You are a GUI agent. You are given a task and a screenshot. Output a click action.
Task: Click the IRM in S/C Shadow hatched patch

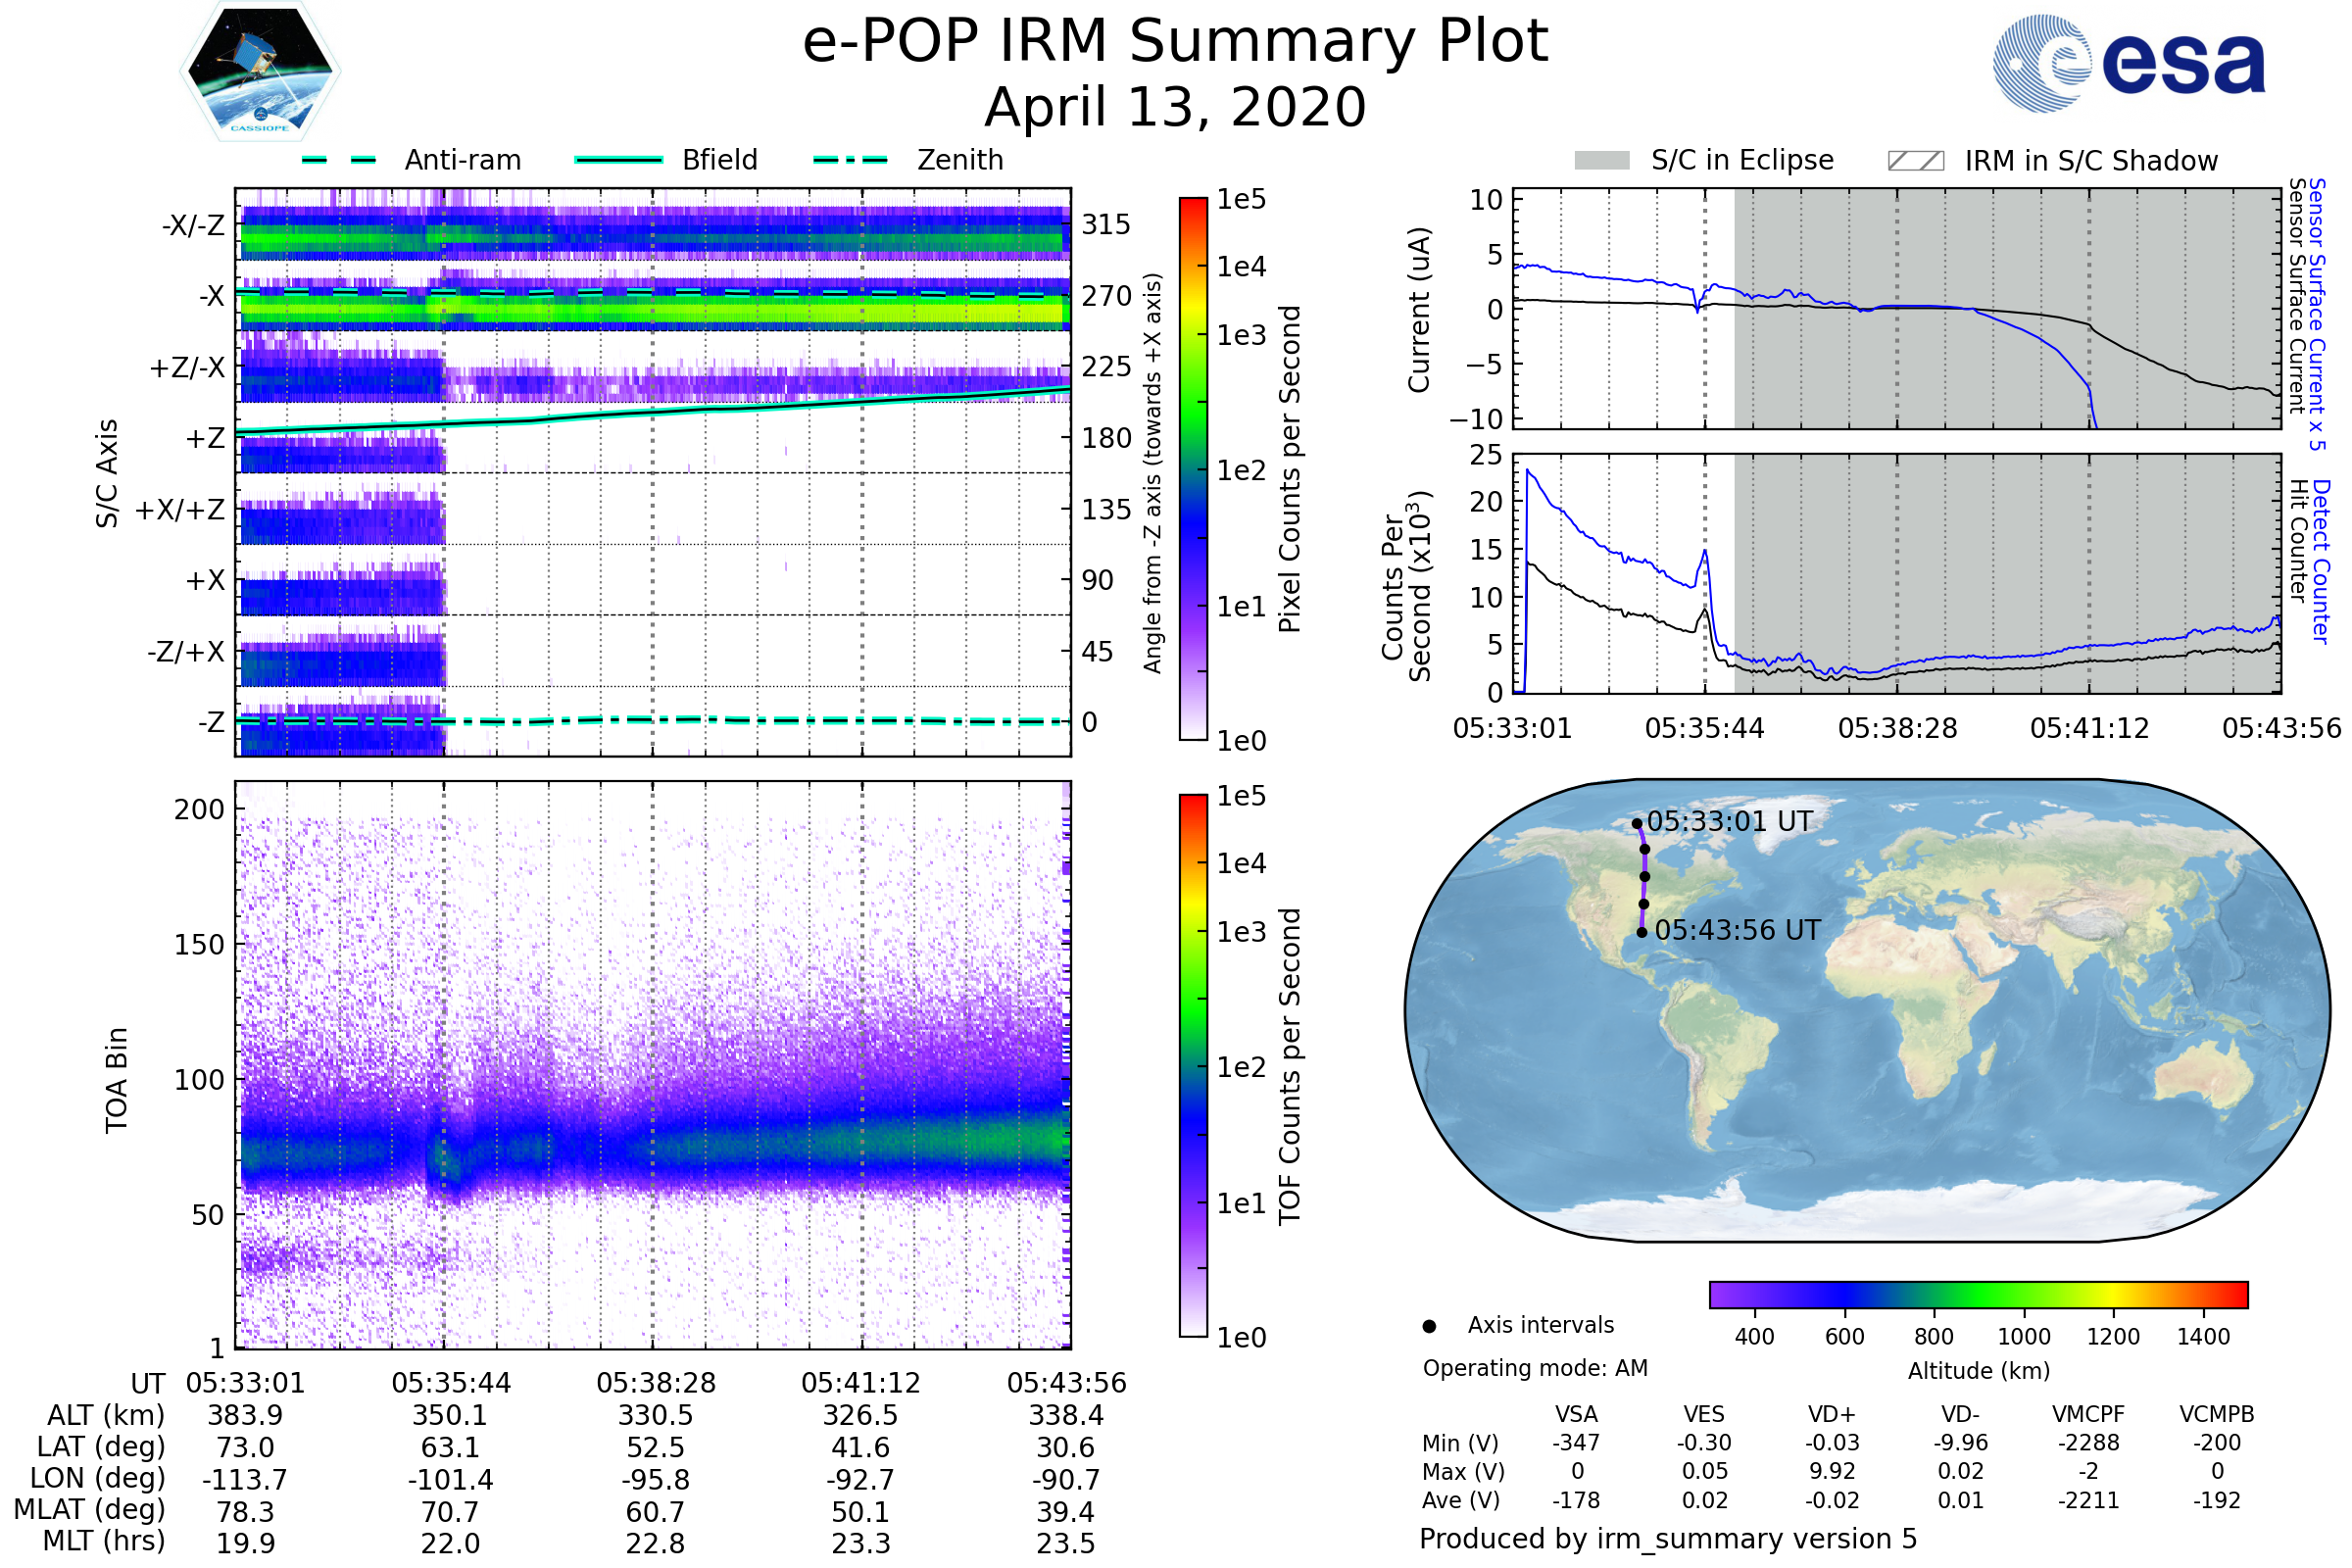(x=1915, y=161)
